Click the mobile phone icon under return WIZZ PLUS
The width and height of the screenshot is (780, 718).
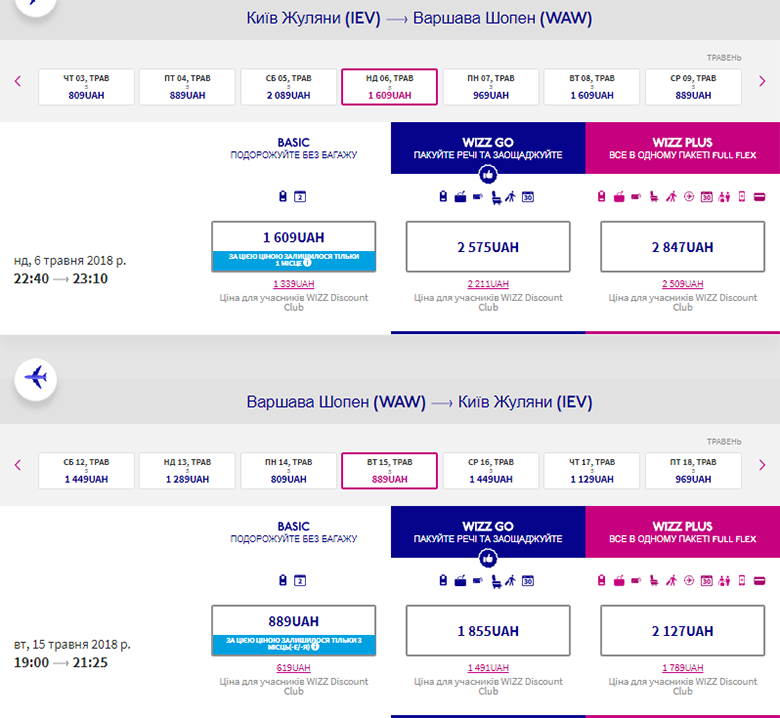click(x=742, y=580)
